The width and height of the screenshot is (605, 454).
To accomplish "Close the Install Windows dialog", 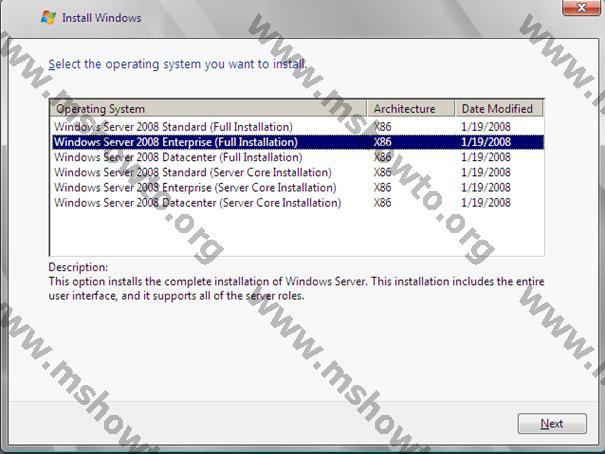I will 581,7.
